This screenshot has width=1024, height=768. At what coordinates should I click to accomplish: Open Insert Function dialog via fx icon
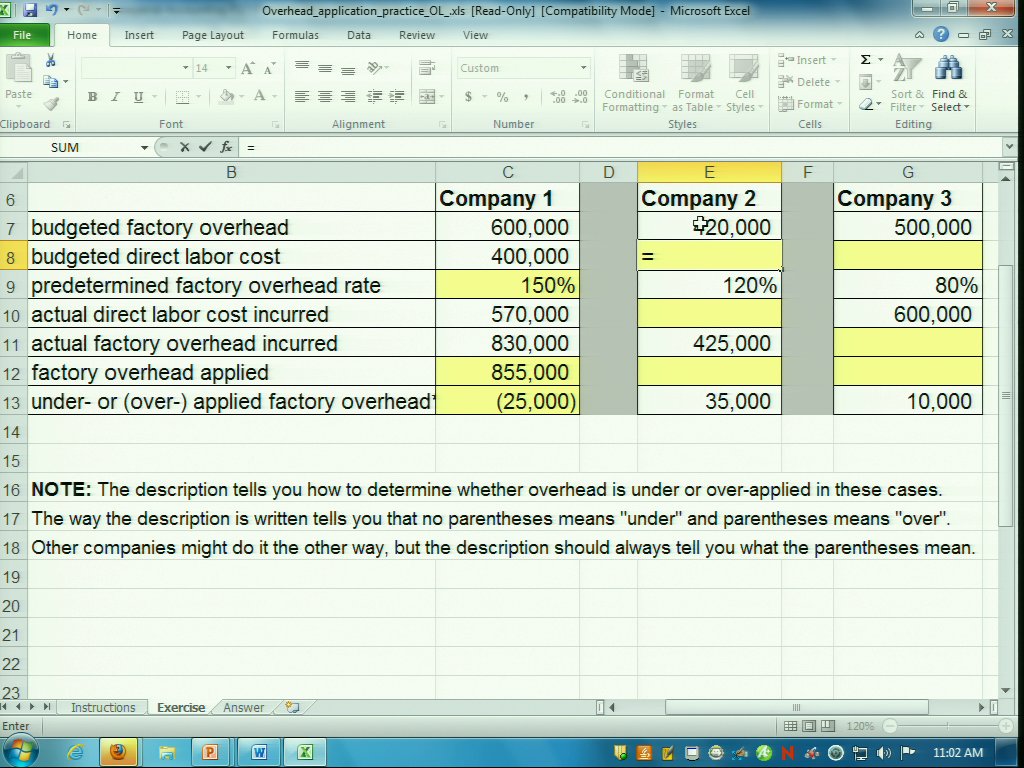(x=227, y=147)
